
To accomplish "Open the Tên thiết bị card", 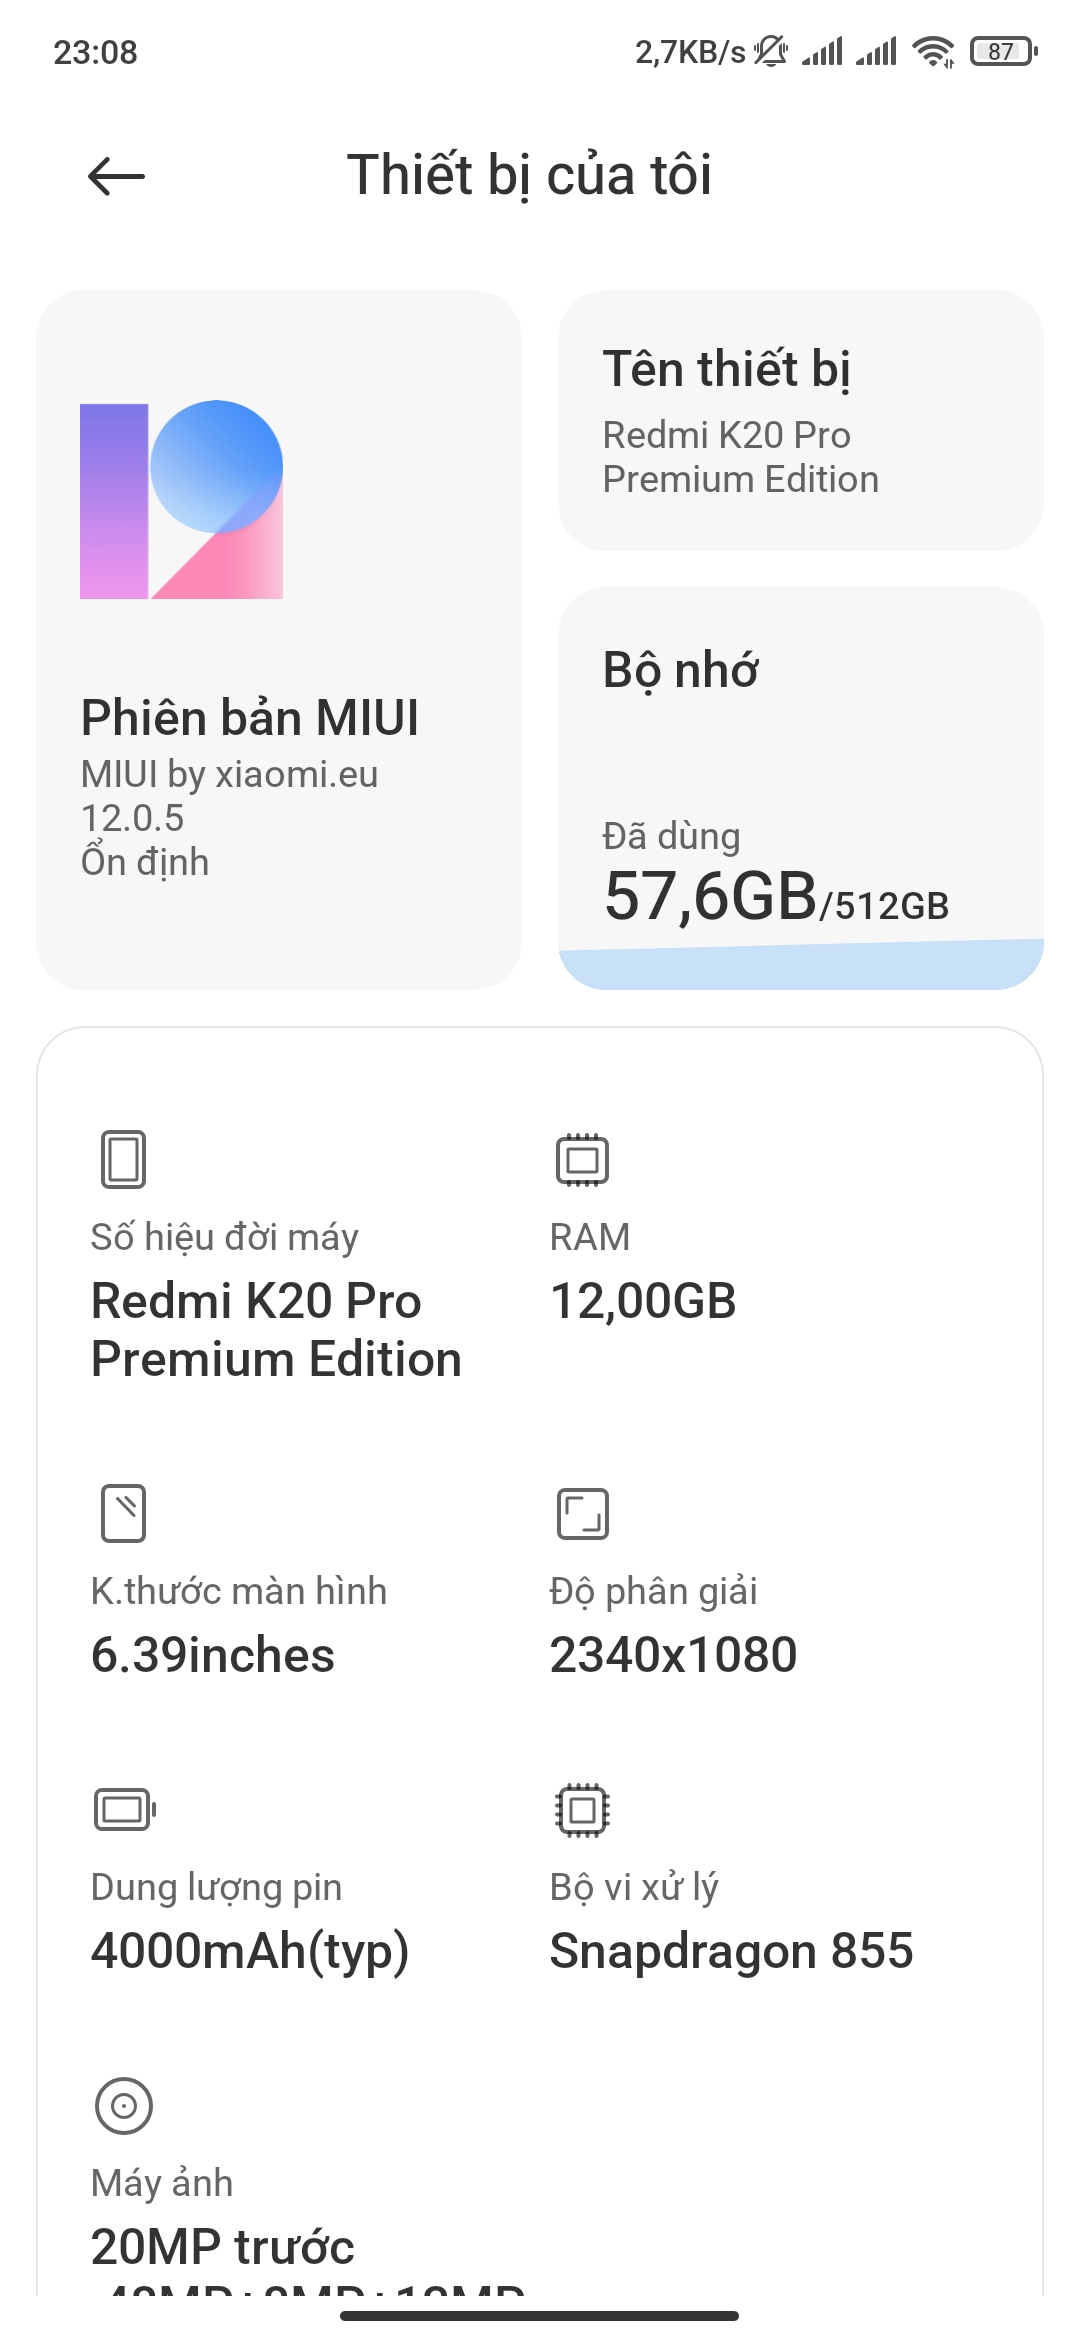I will (x=801, y=420).
